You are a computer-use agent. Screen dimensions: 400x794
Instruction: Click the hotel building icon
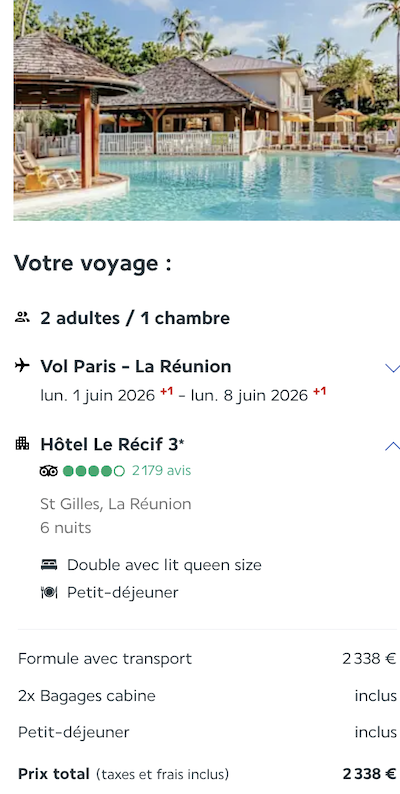[22, 444]
